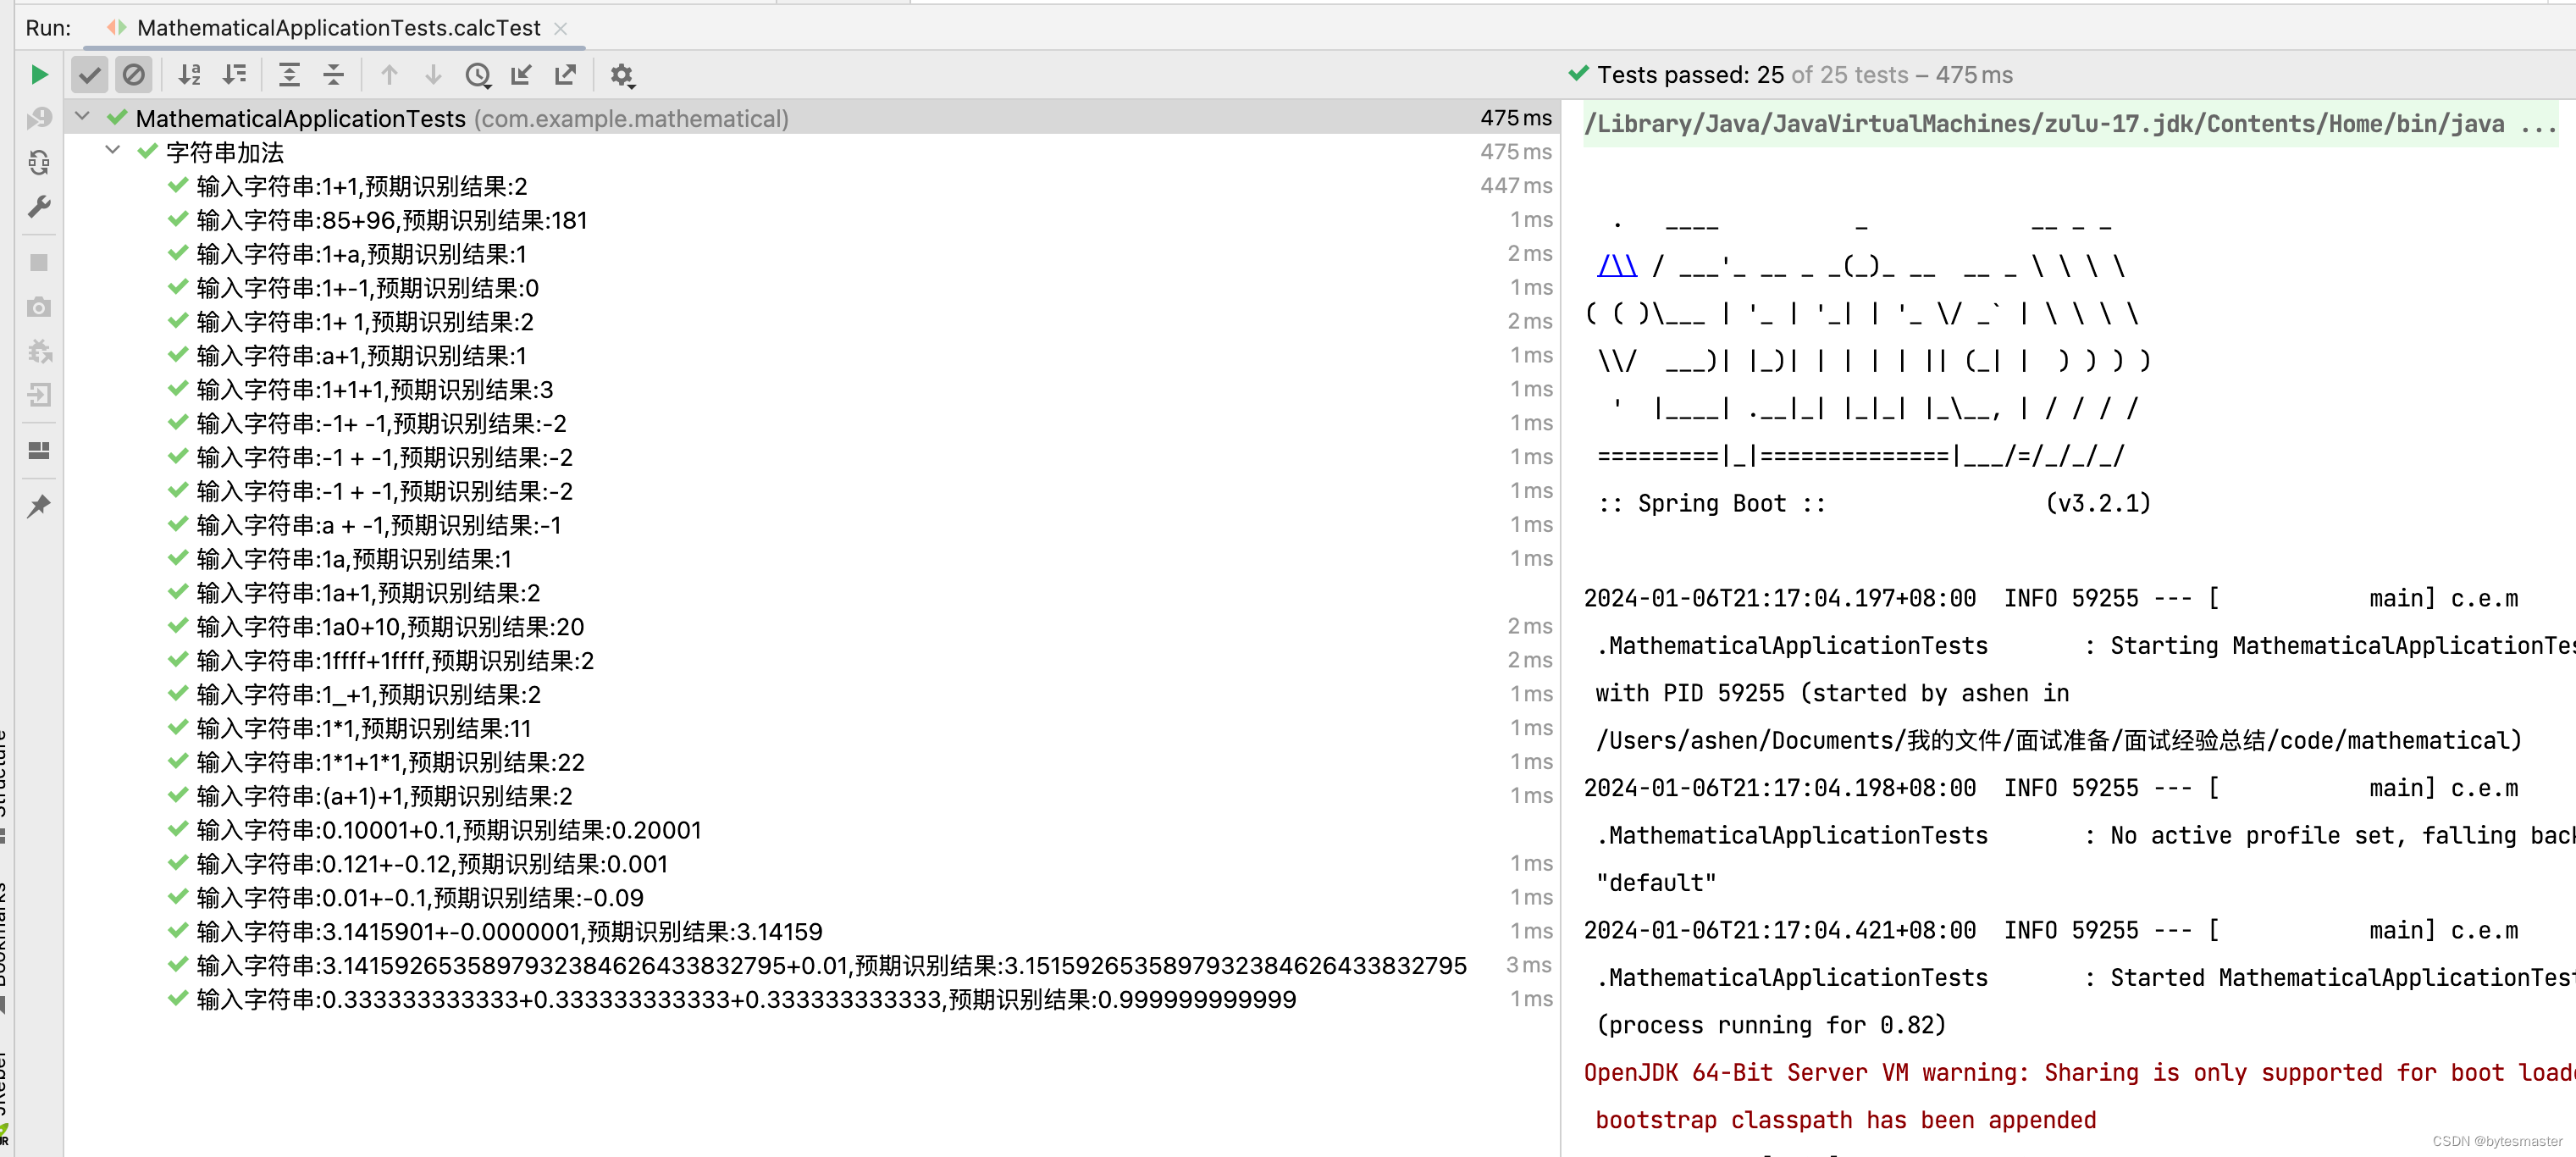Sort tests alphabetically
Screen dimensions: 2576x1157
coord(190,75)
